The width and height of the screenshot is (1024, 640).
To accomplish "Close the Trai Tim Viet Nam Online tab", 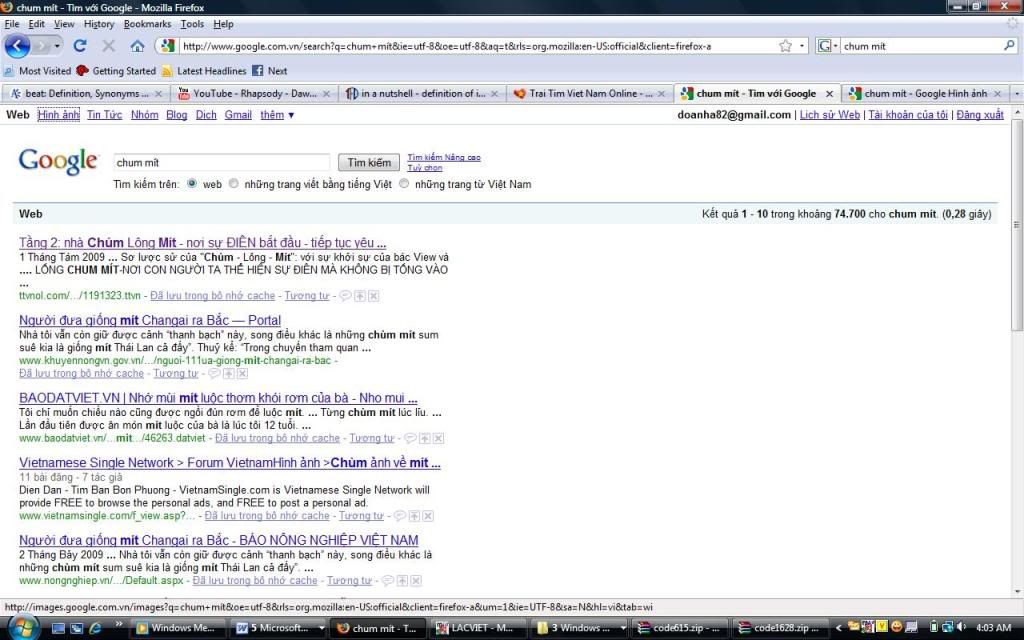I will [x=661, y=94].
